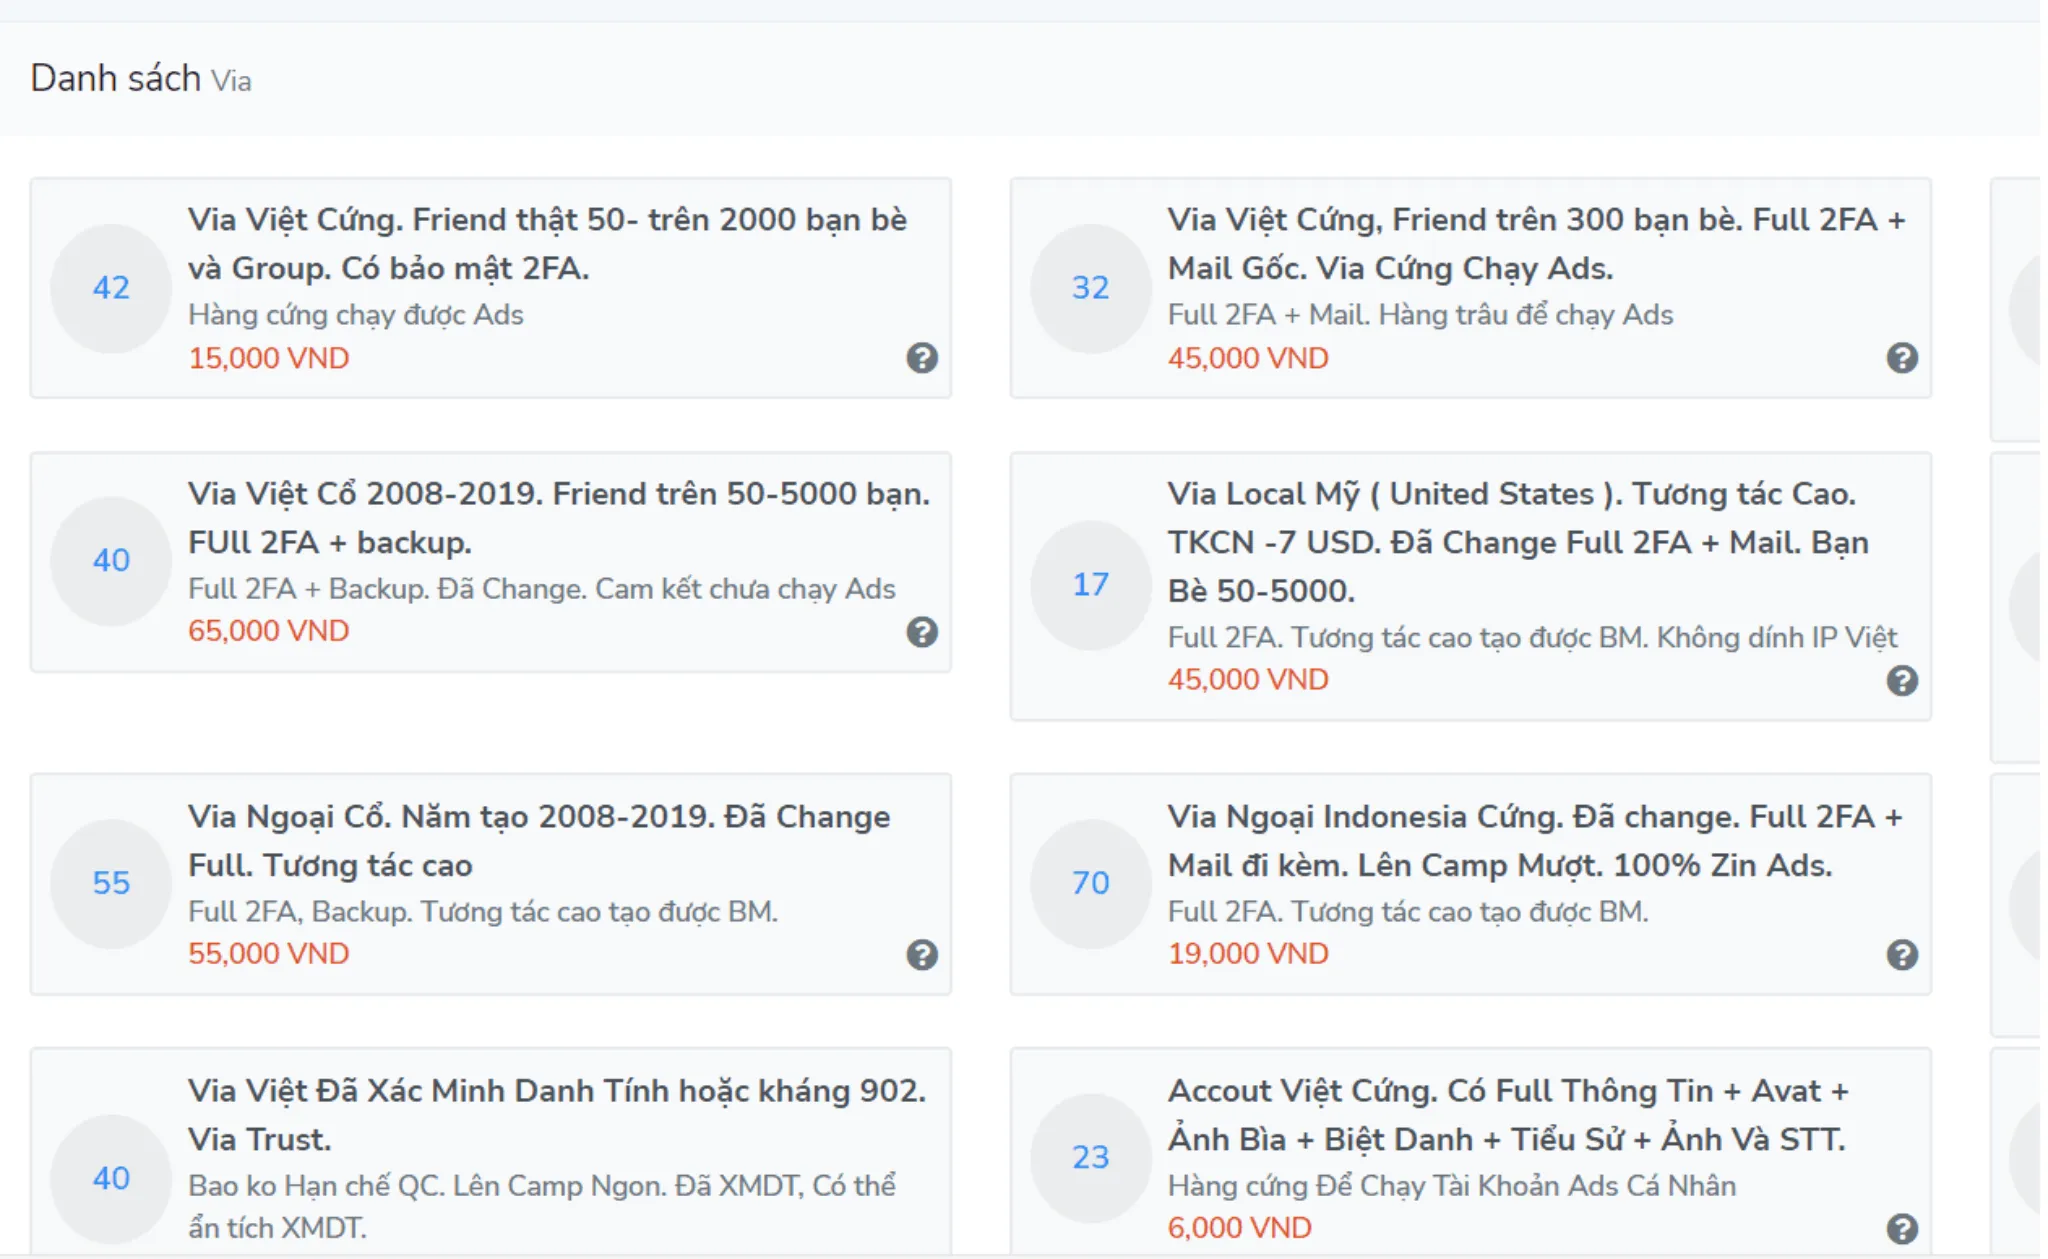Click the 65,000 VND price label

tap(268, 631)
